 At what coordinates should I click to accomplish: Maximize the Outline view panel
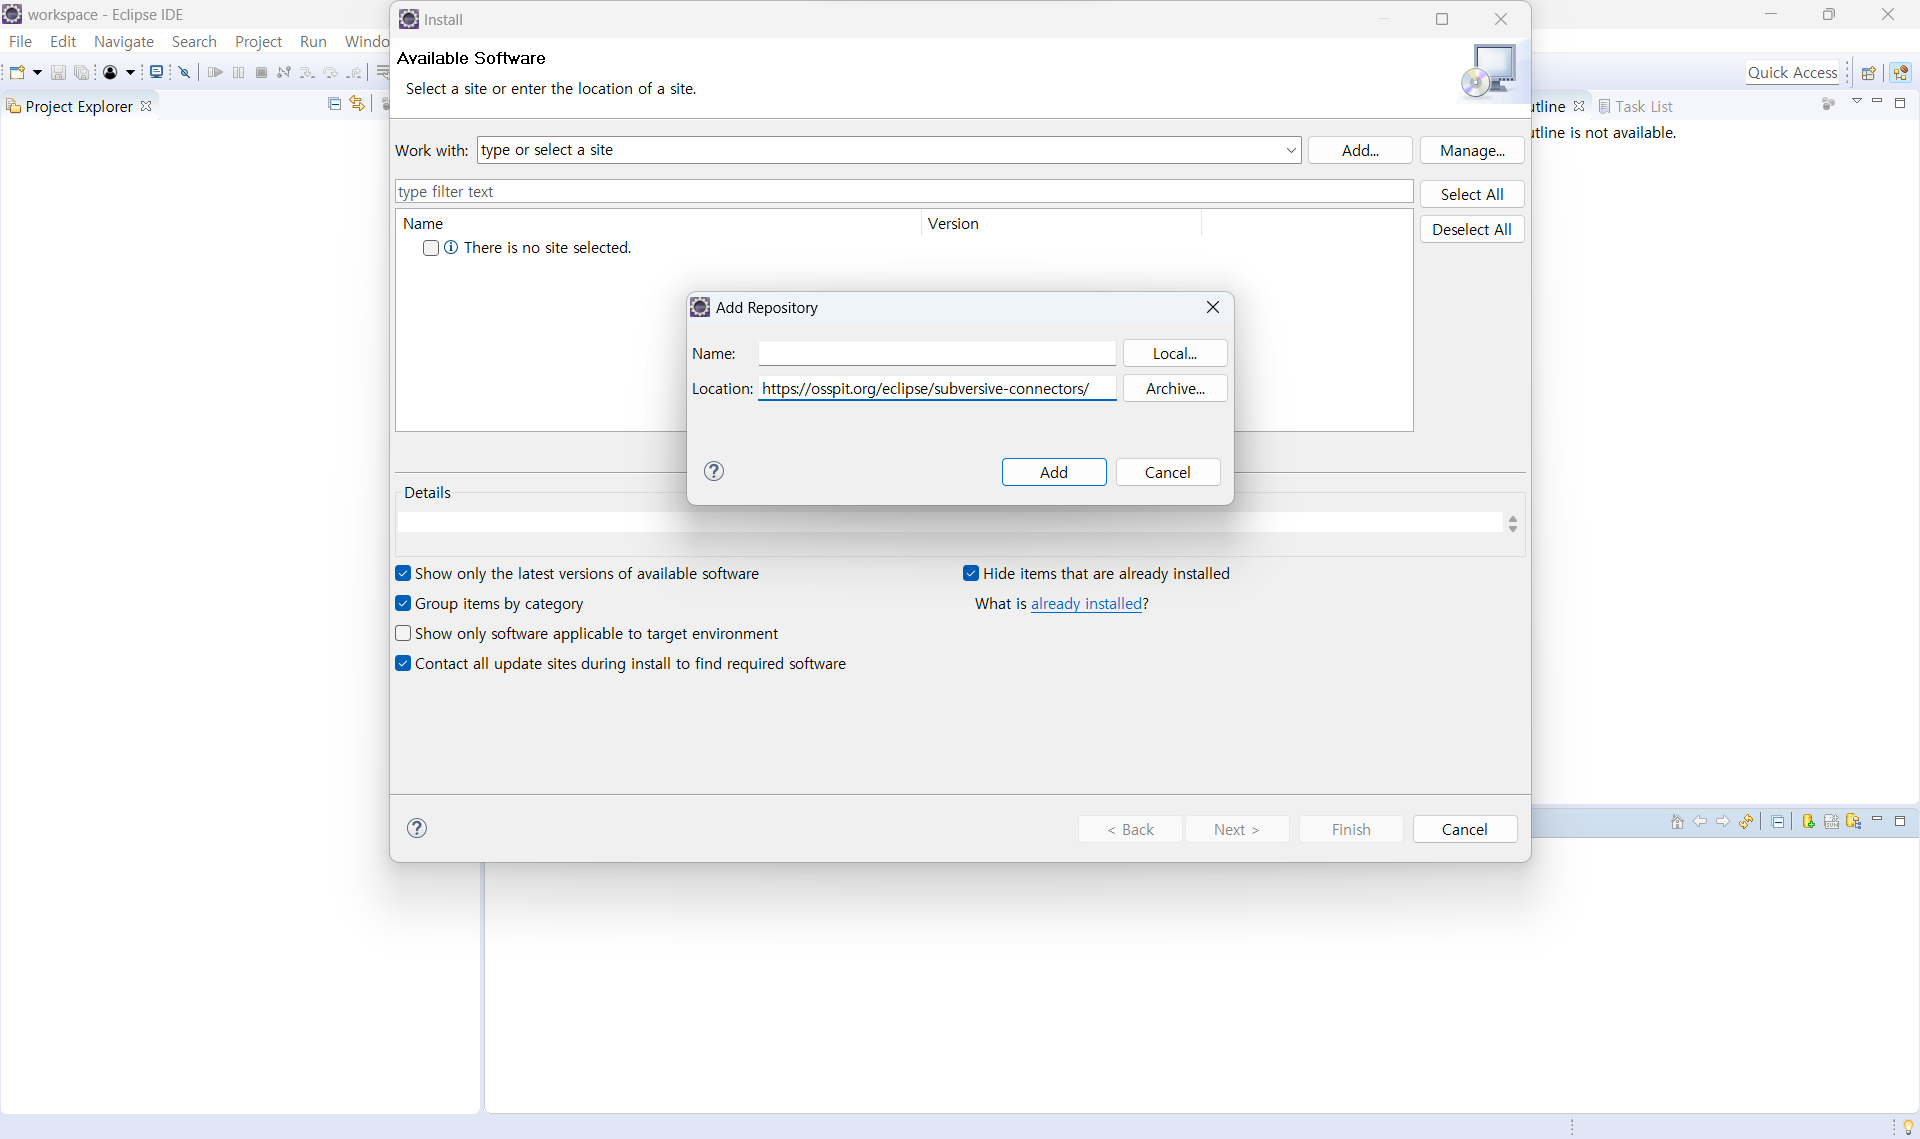[x=1900, y=103]
